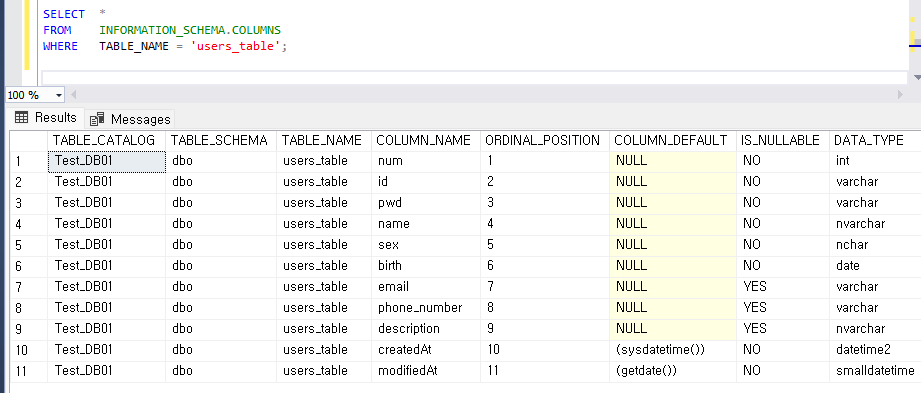Click the 'modifiedAt' cell
Viewport: 921px width, 393px height.
[x=426, y=372]
